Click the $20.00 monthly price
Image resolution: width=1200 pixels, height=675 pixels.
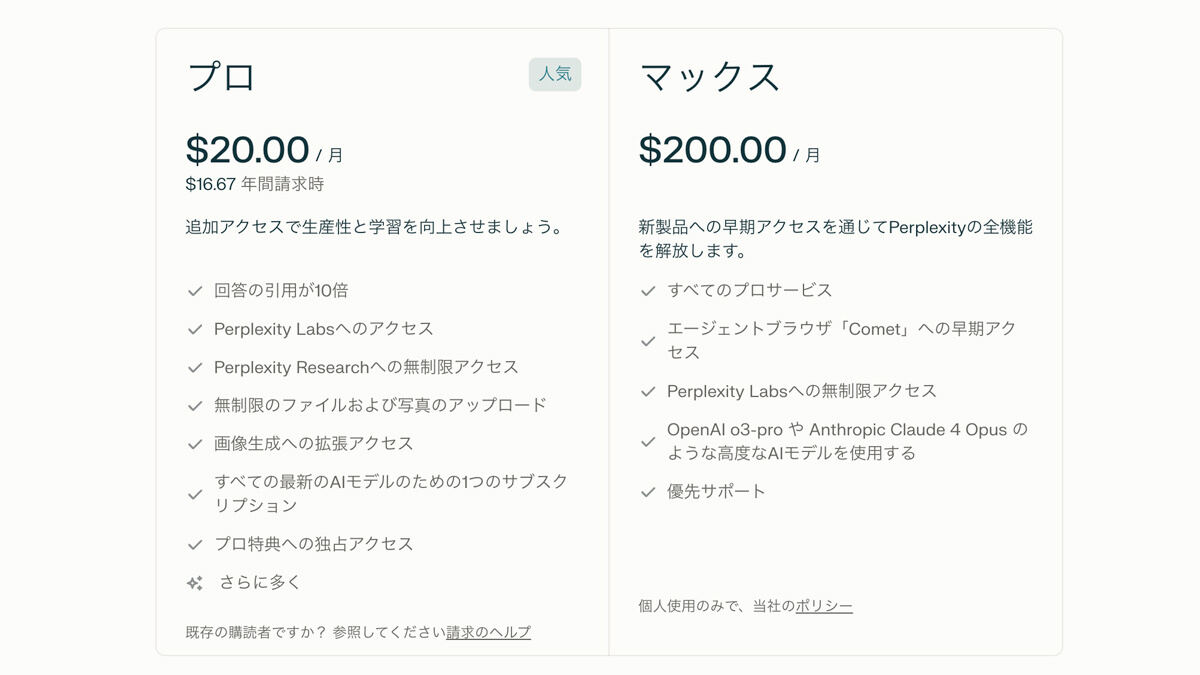tap(247, 150)
